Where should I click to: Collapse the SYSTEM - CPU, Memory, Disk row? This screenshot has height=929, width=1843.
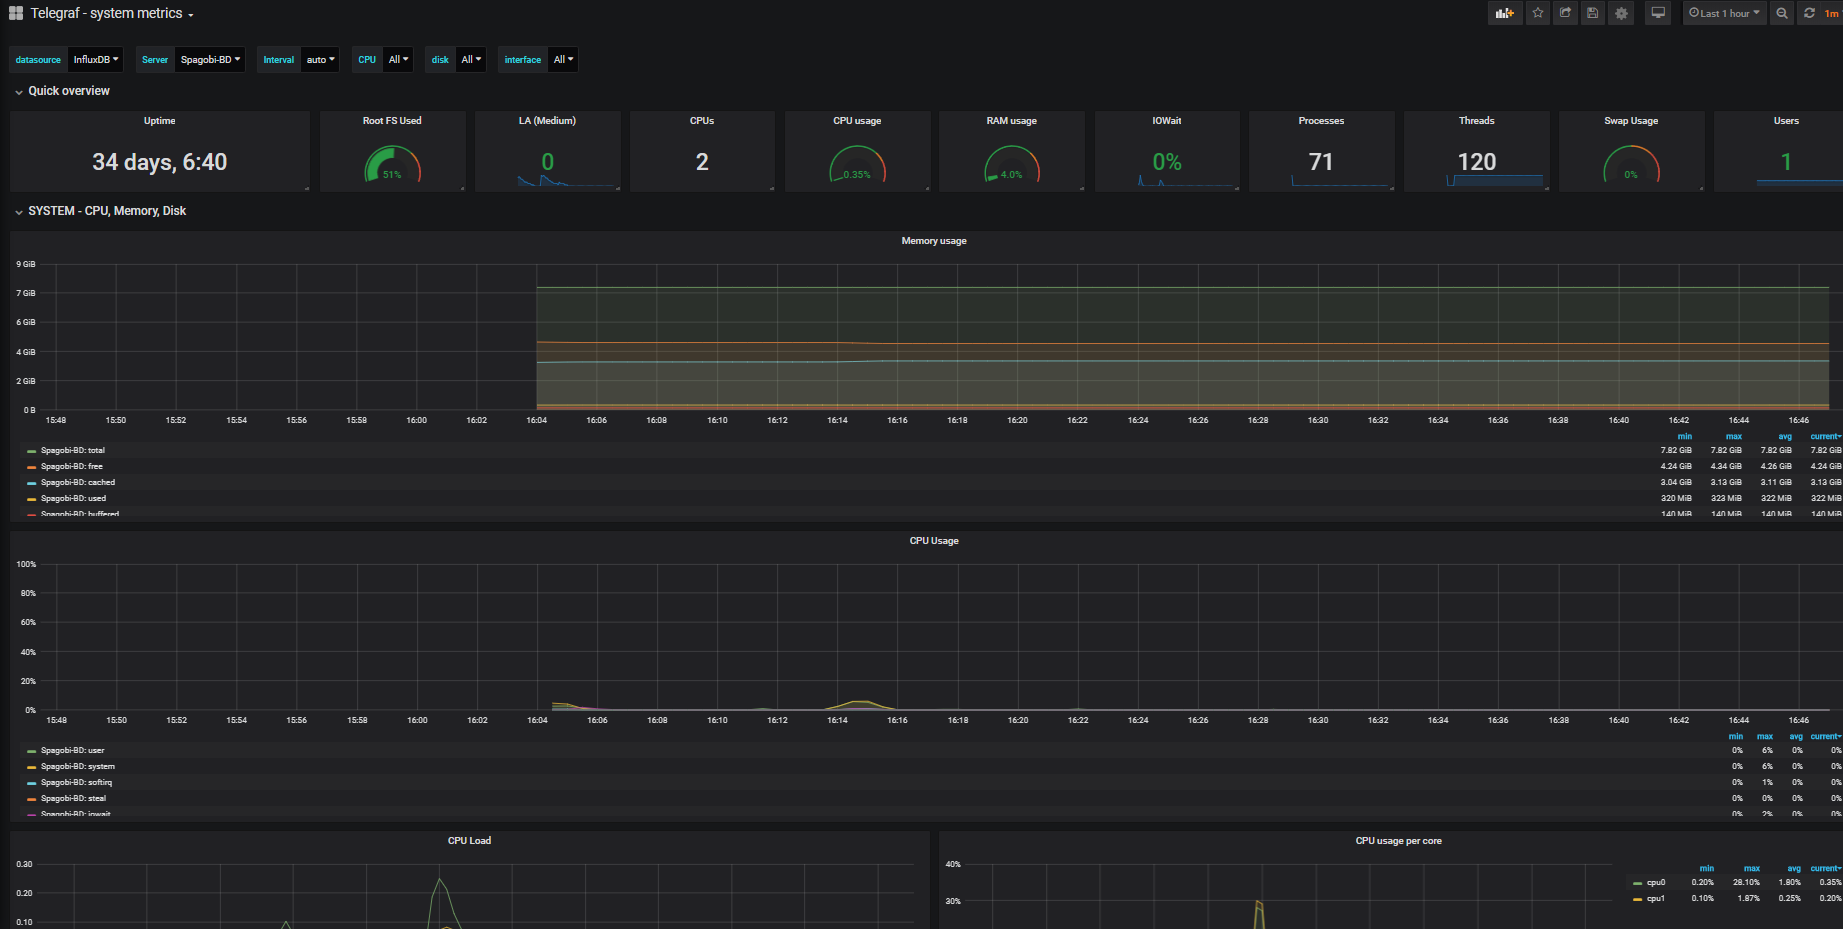click(106, 211)
